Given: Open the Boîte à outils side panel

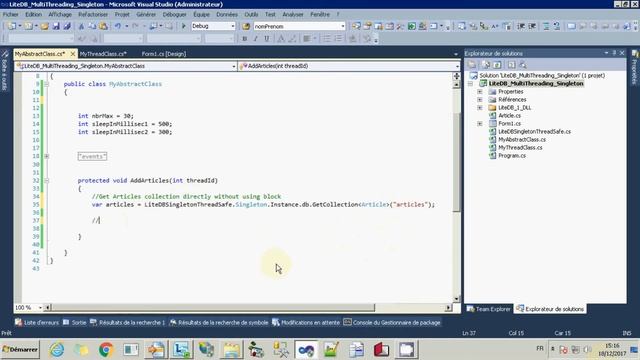Looking at the screenshot, I should 5,70.
